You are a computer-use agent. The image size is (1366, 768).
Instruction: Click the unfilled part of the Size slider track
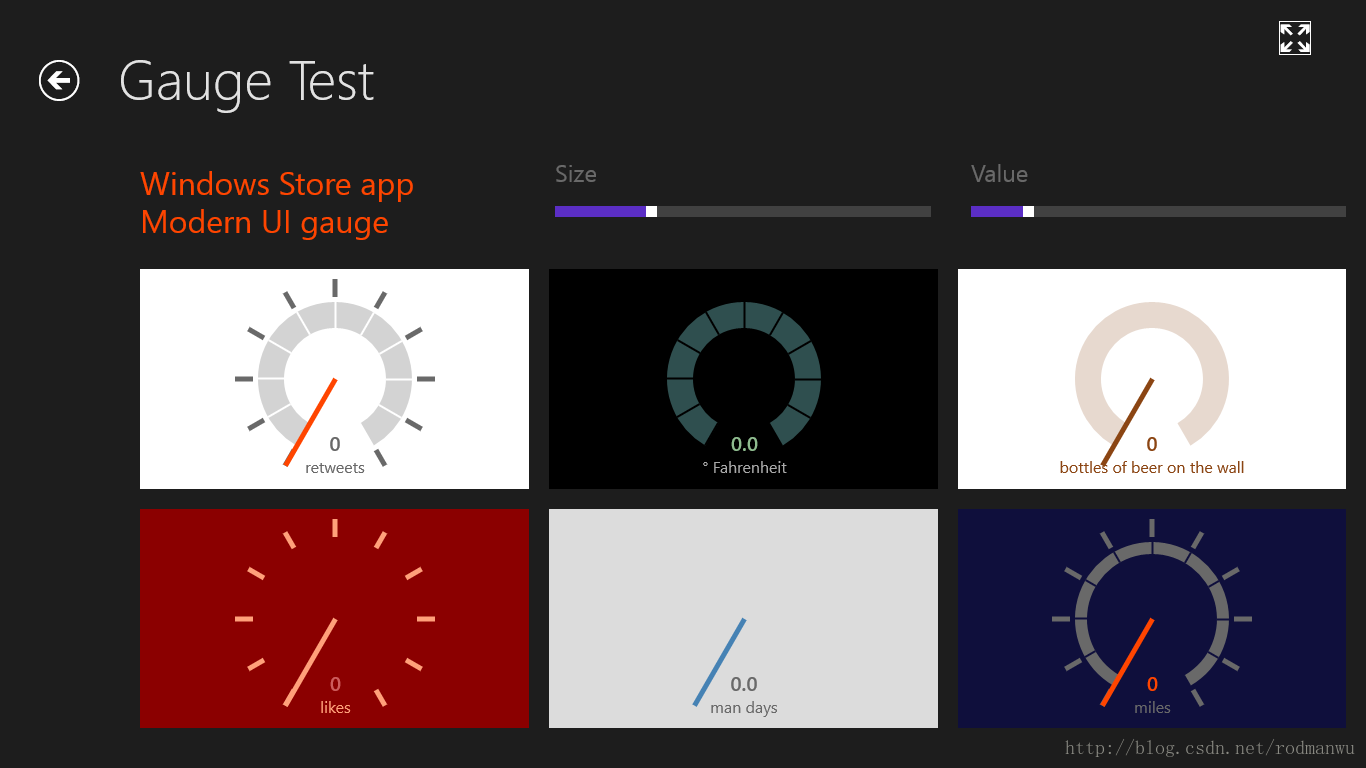pos(794,211)
